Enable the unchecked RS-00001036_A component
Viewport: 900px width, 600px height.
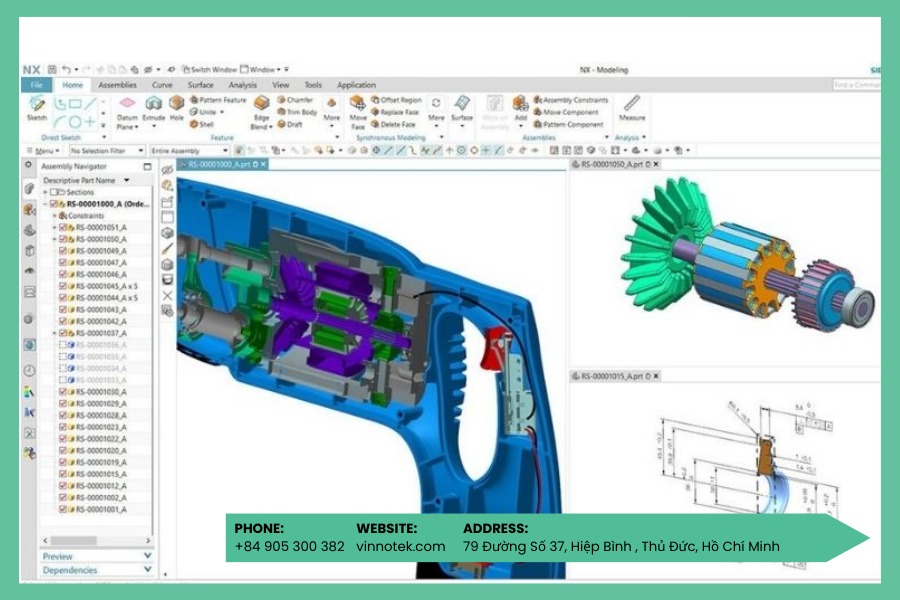point(63,345)
